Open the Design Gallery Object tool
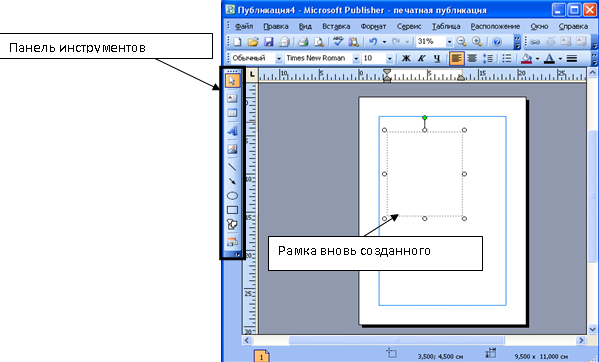The image size is (599, 362). point(232,242)
